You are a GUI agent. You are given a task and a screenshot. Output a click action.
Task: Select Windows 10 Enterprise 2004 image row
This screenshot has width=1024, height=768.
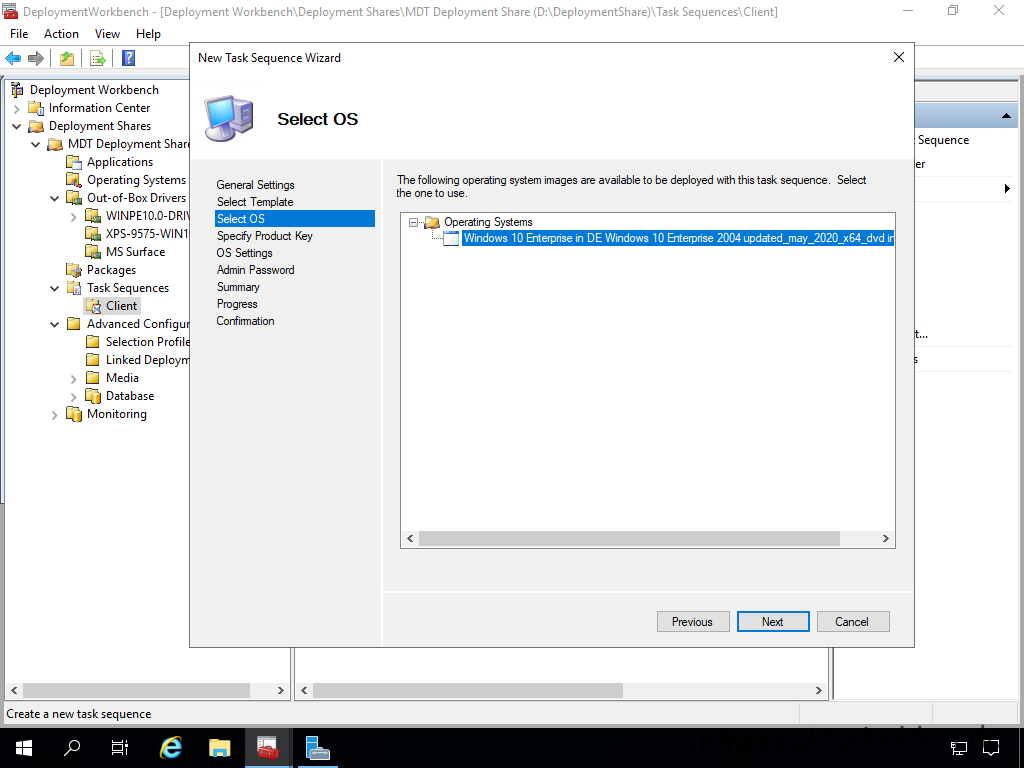point(678,238)
